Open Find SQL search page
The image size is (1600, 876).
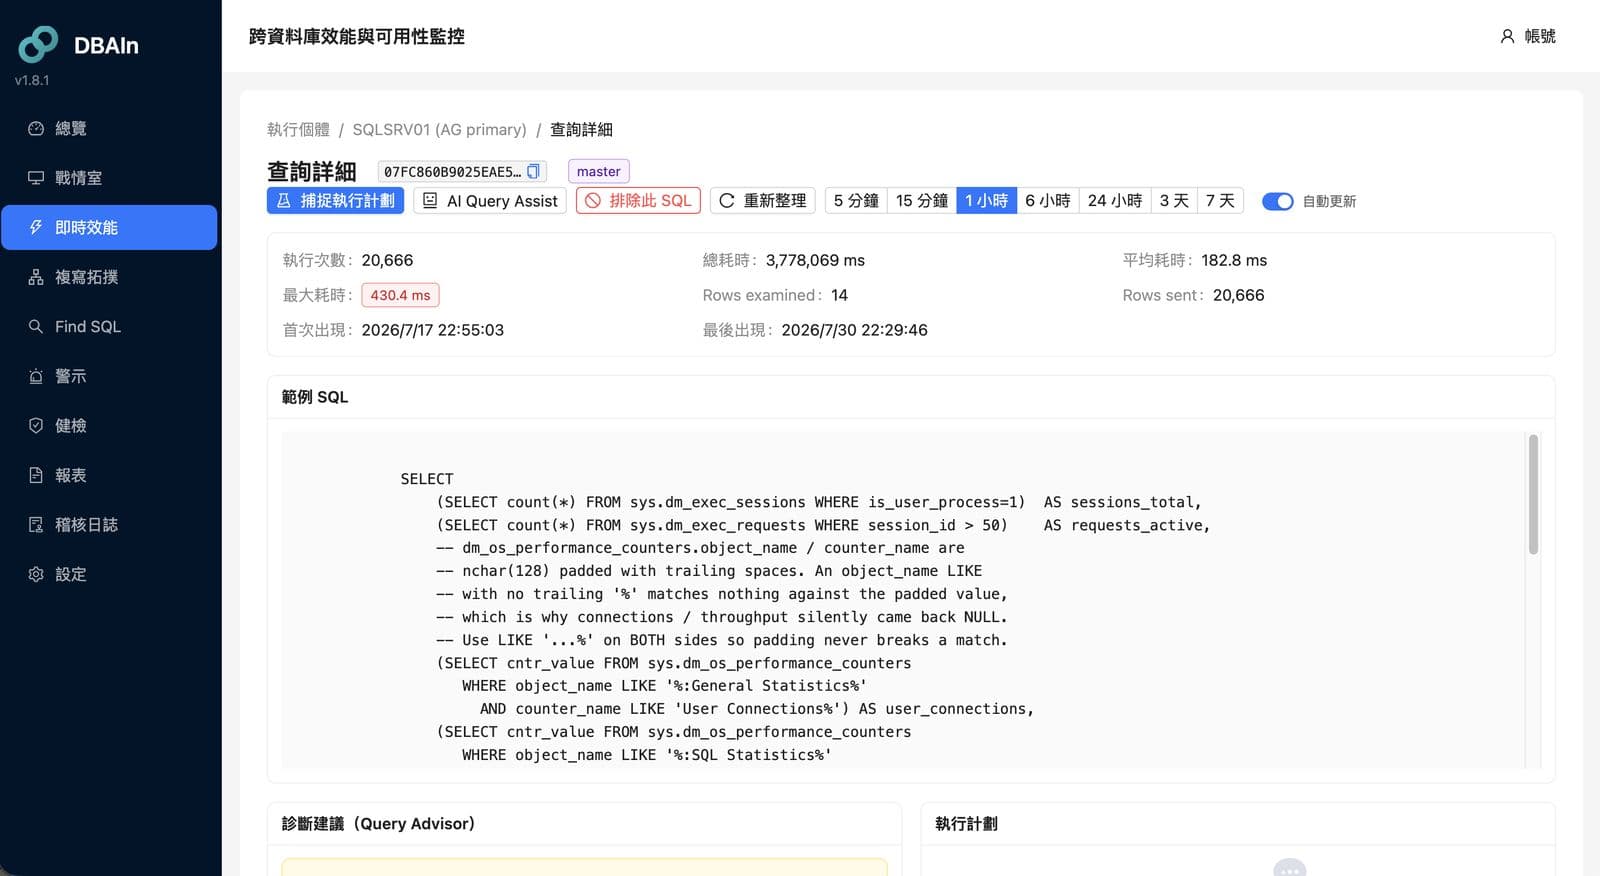(109, 326)
